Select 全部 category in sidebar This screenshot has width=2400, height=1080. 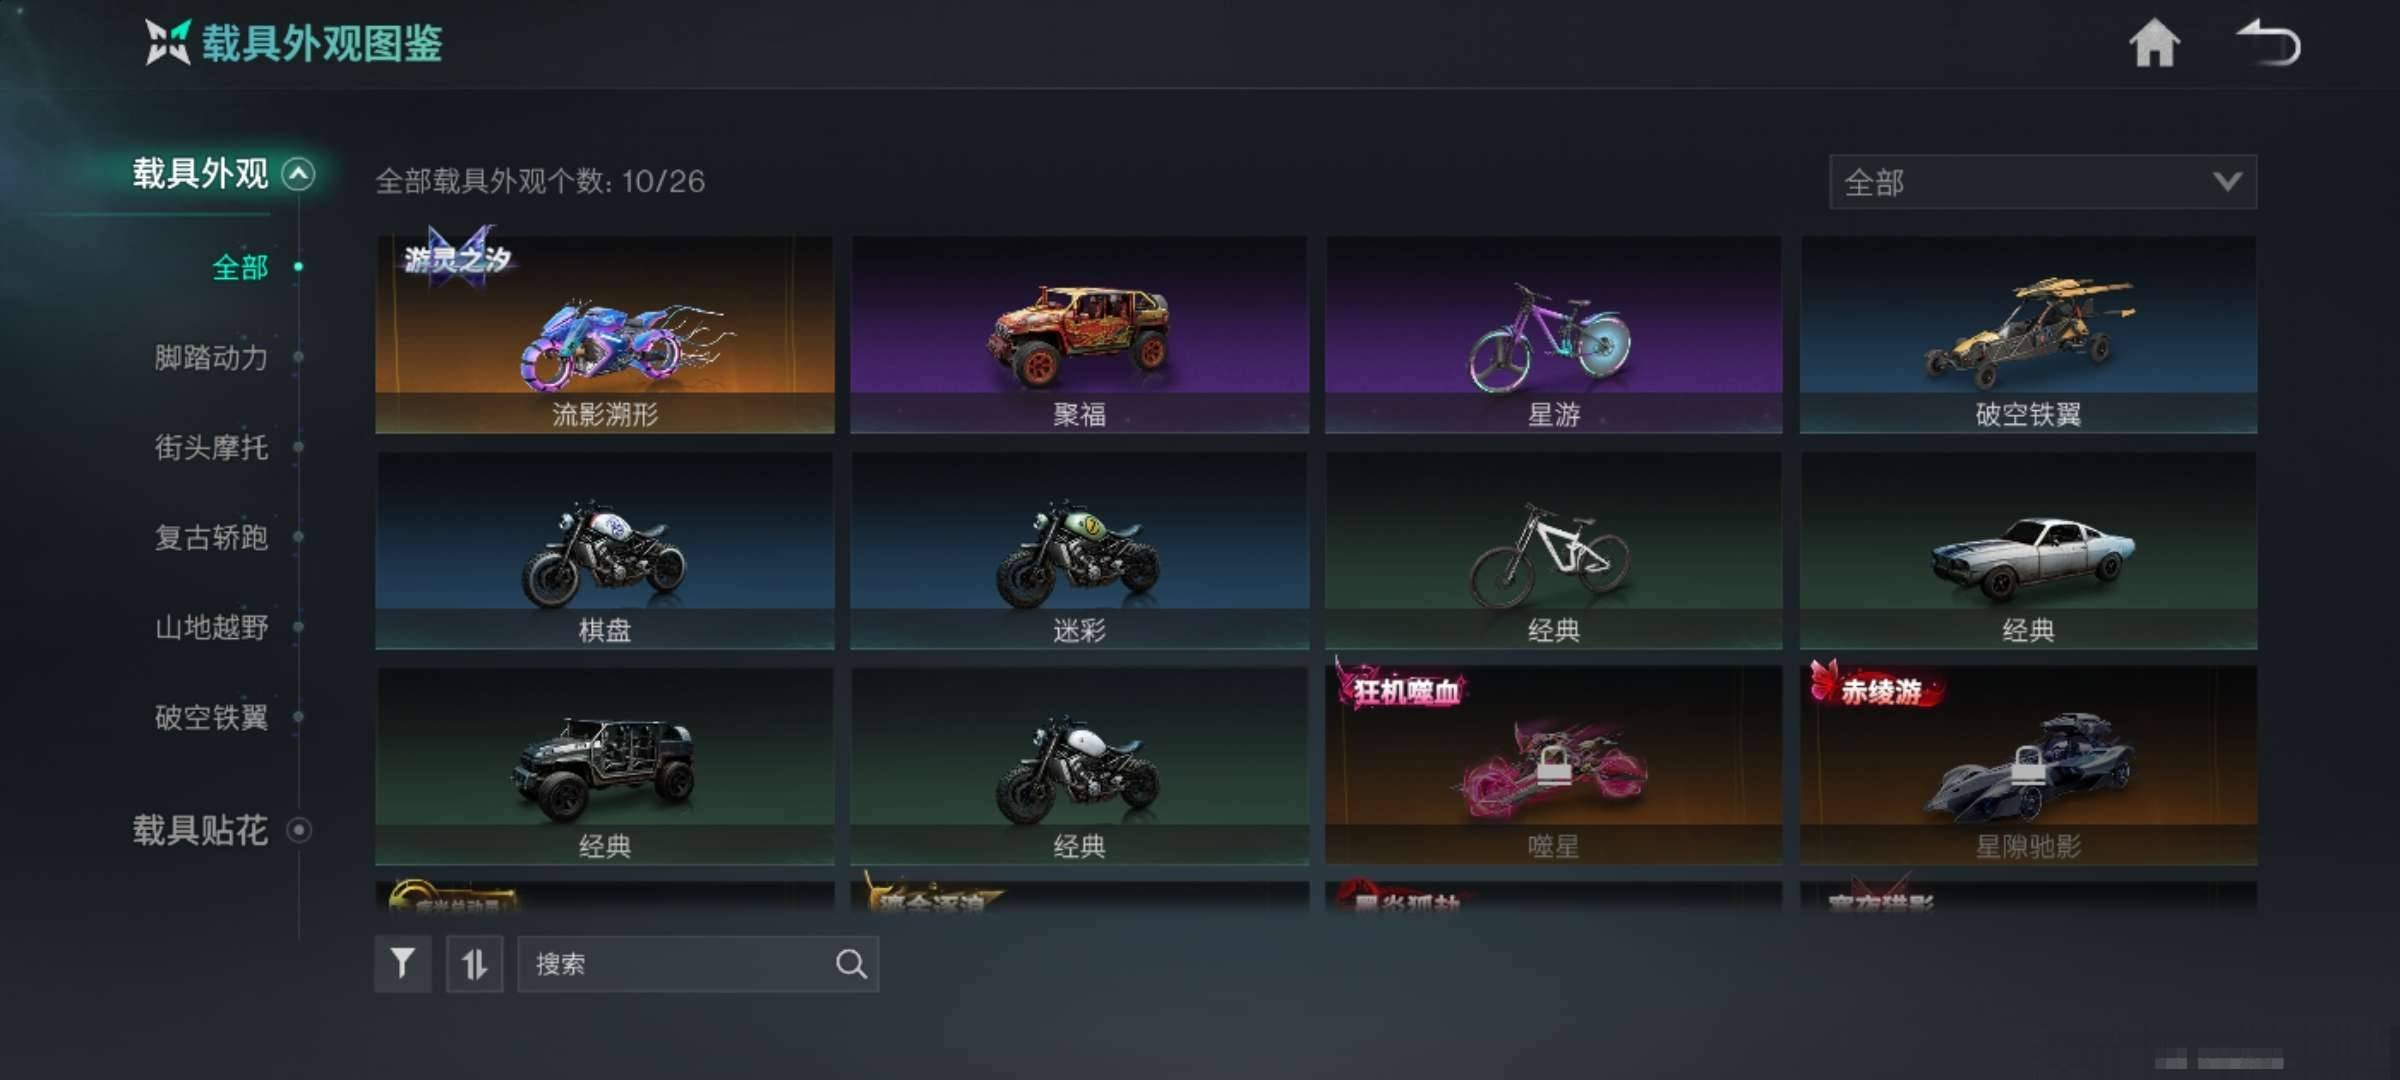(x=240, y=267)
